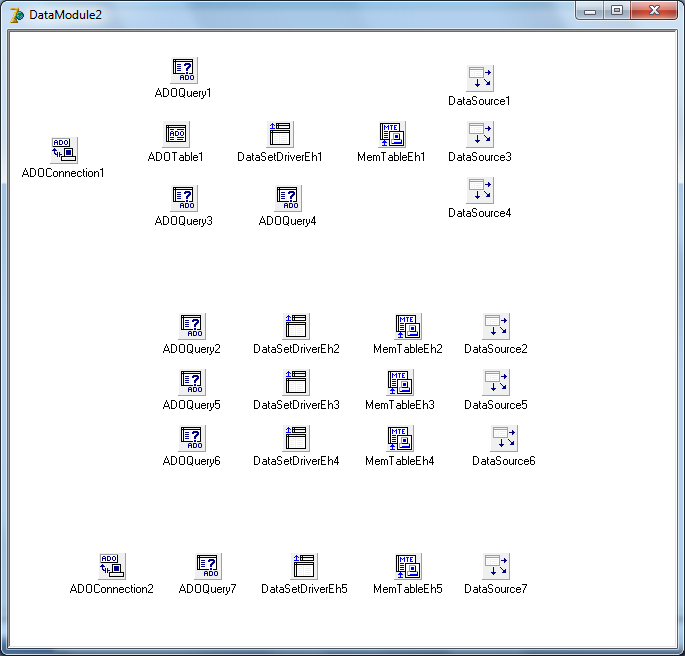Click the "DataSource7" label text
This screenshot has height=656, width=685.
(x=496, y=589)
